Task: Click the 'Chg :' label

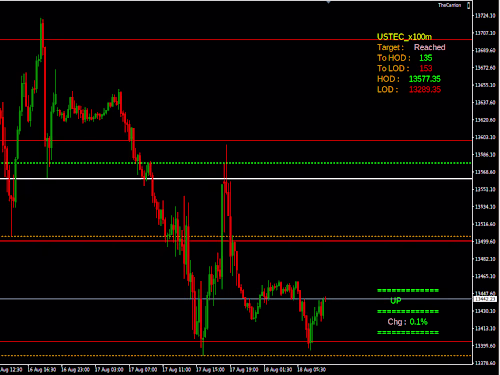Action: tap(397, 322)
